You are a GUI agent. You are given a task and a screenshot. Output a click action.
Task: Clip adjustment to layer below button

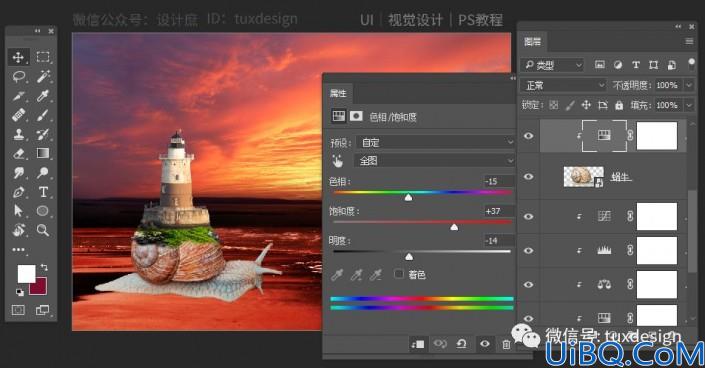(x=417, y=344)
